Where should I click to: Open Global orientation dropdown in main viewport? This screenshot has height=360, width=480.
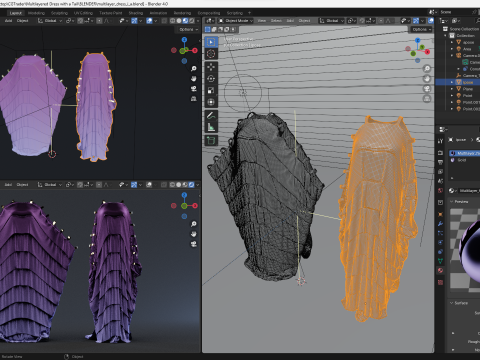331,21
